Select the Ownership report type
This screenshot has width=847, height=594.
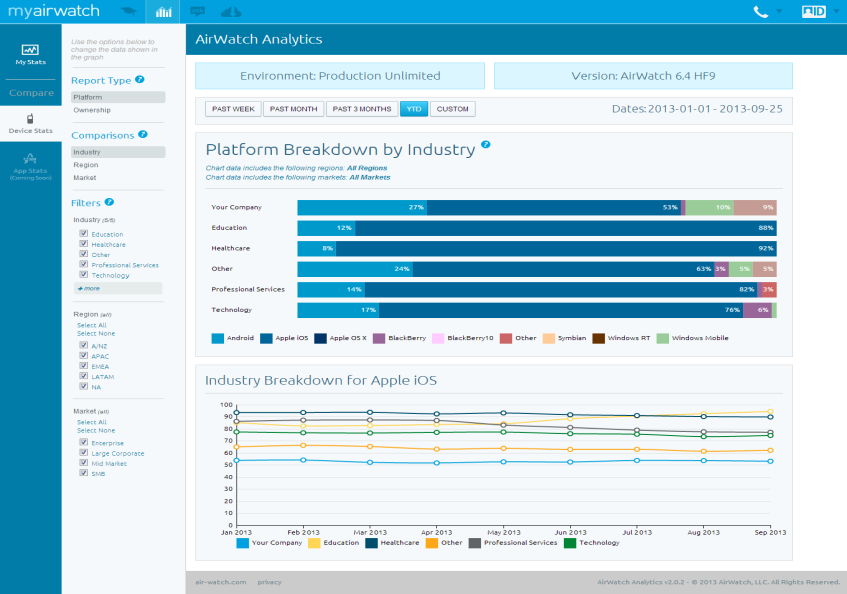click(92, 110)
